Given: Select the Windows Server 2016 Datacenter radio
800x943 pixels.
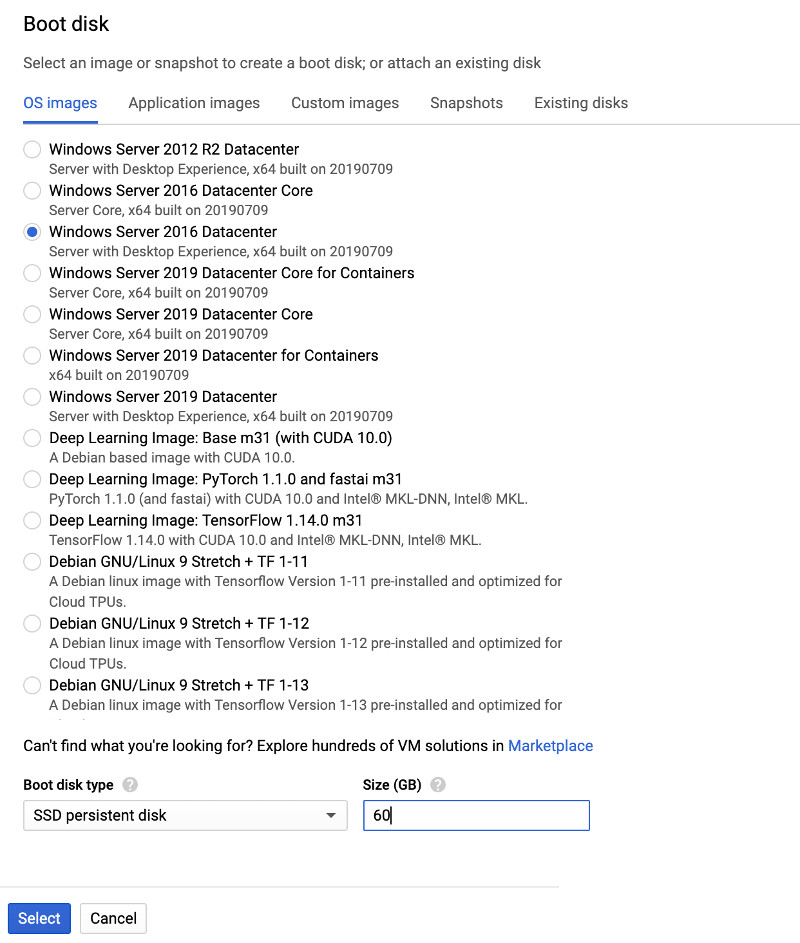Looking at the screenshot, I should pyautogui.click(x=33, y=232).
